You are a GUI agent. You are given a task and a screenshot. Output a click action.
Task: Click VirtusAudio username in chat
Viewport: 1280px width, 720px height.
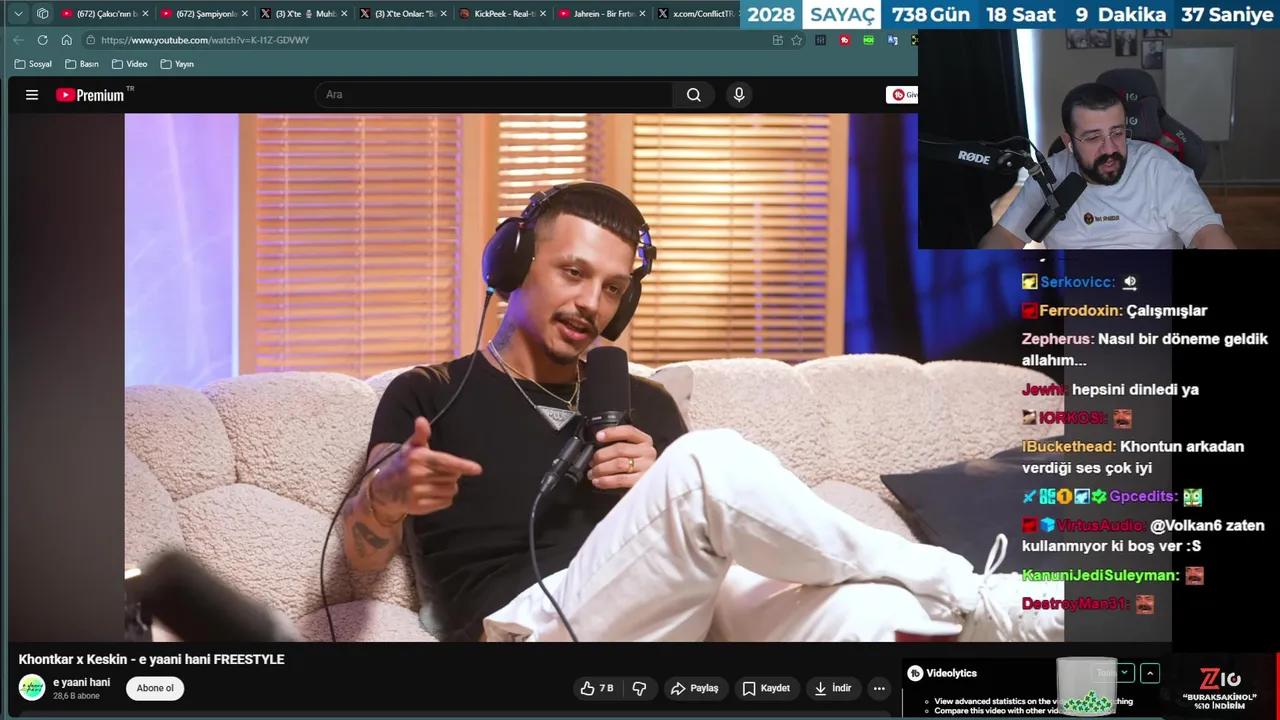(1101, 525)
